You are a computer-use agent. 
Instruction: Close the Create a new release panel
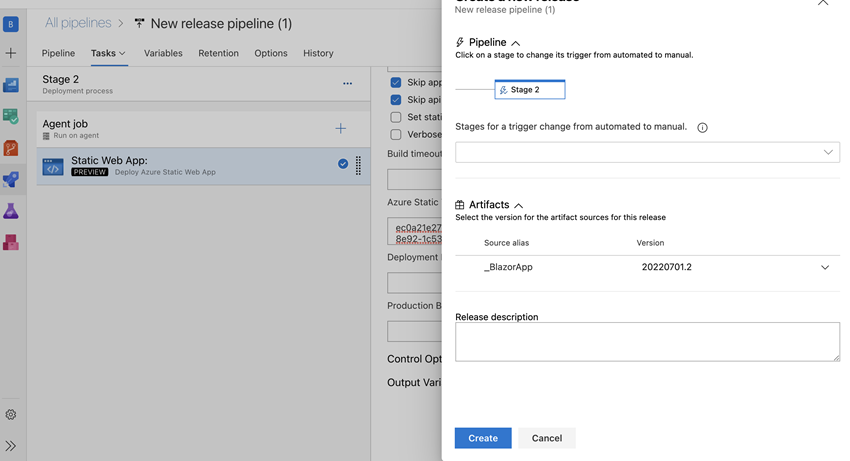(x=823, y=3)
